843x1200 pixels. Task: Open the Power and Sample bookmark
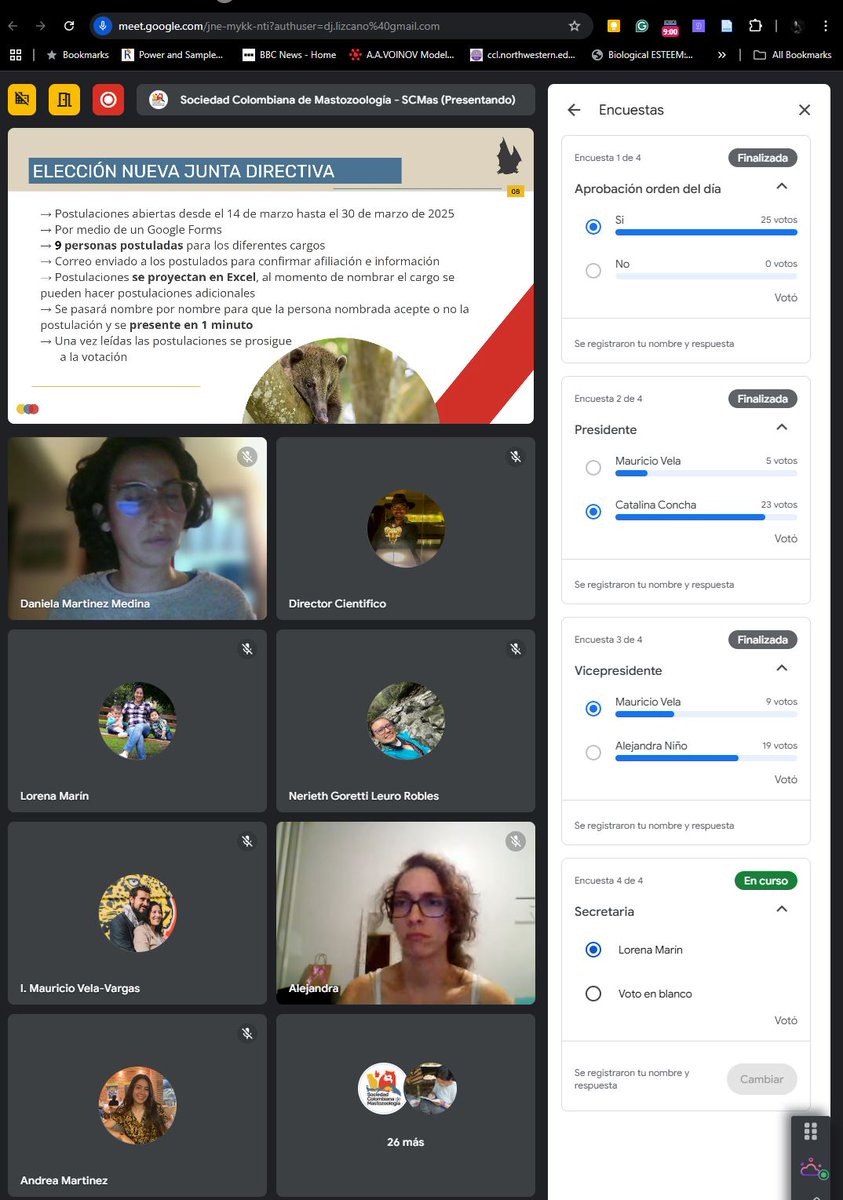(x=173, y=55)
